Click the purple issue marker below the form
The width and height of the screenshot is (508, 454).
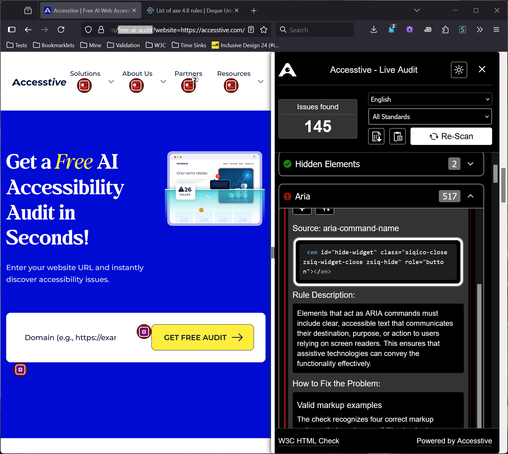tap(20, 370)
